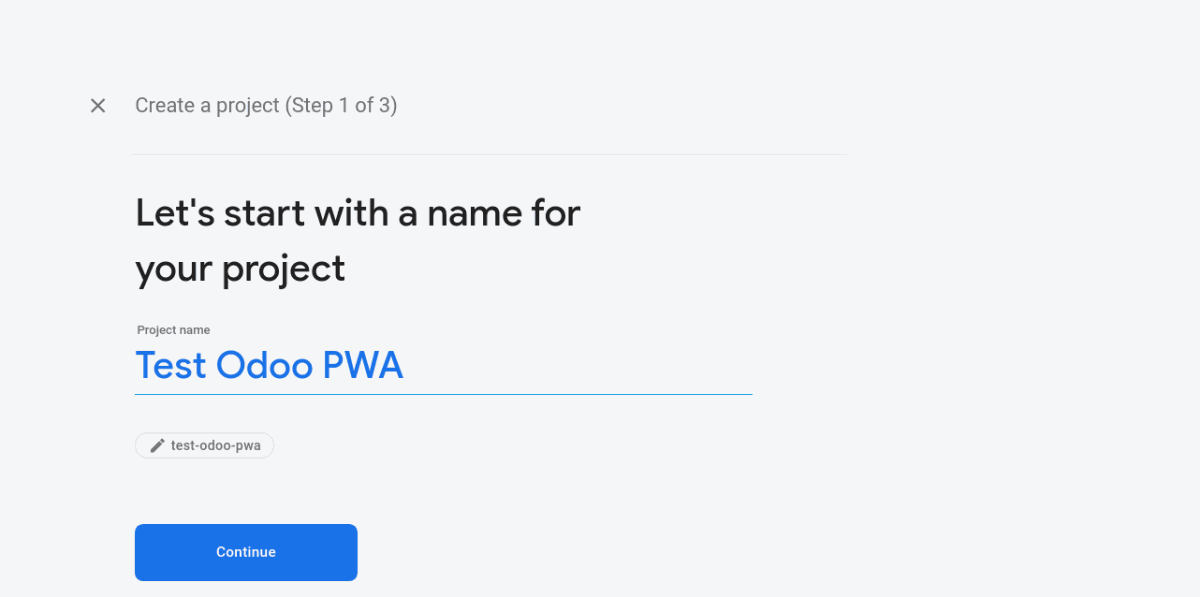Close the Create a project wizard
This screenshot has height=597, width=1200.
pyautogui.click(x=98, y=106)
